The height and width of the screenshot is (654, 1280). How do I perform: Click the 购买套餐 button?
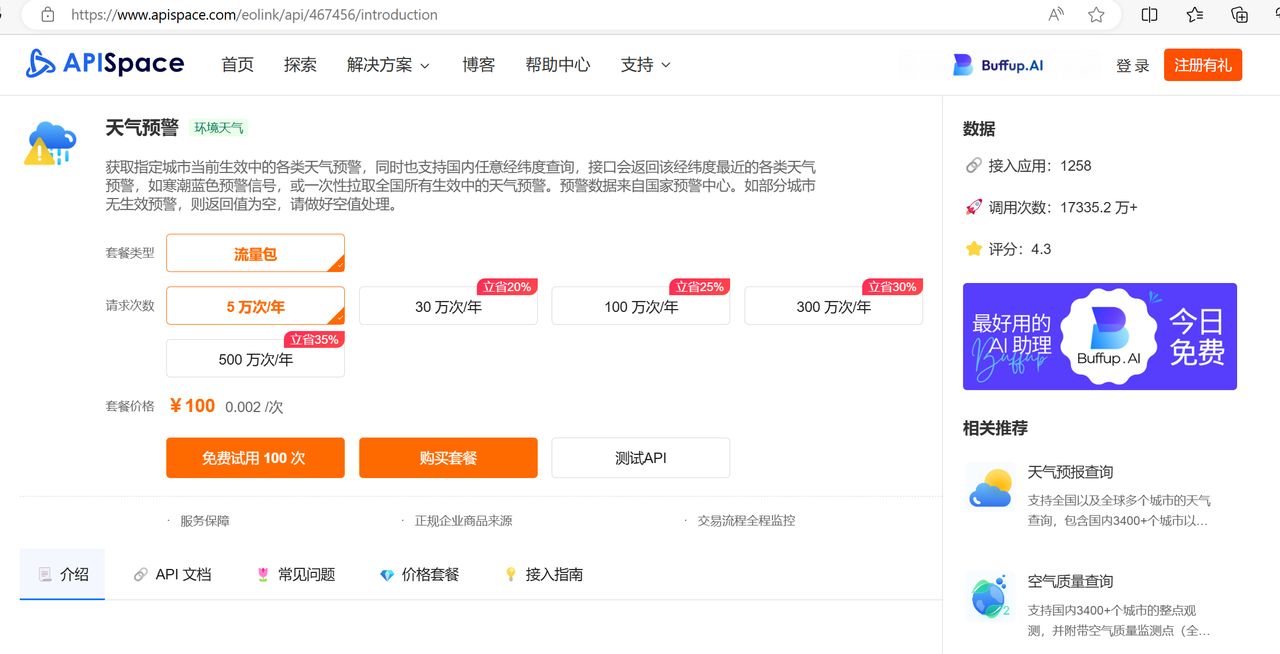coord(448,457)
